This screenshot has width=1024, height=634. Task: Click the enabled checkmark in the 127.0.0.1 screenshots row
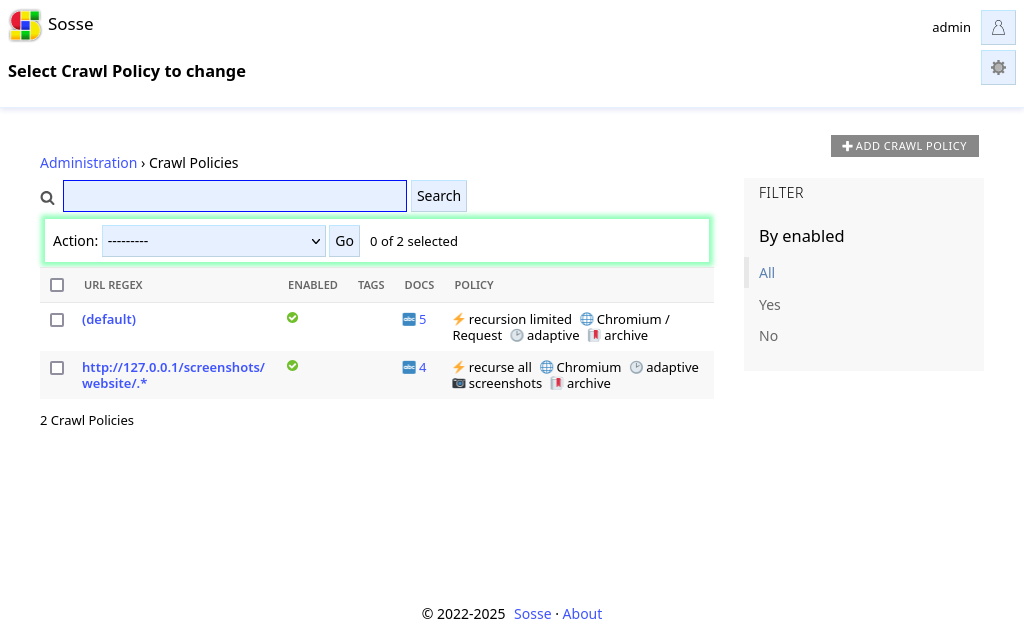(293, 366)
